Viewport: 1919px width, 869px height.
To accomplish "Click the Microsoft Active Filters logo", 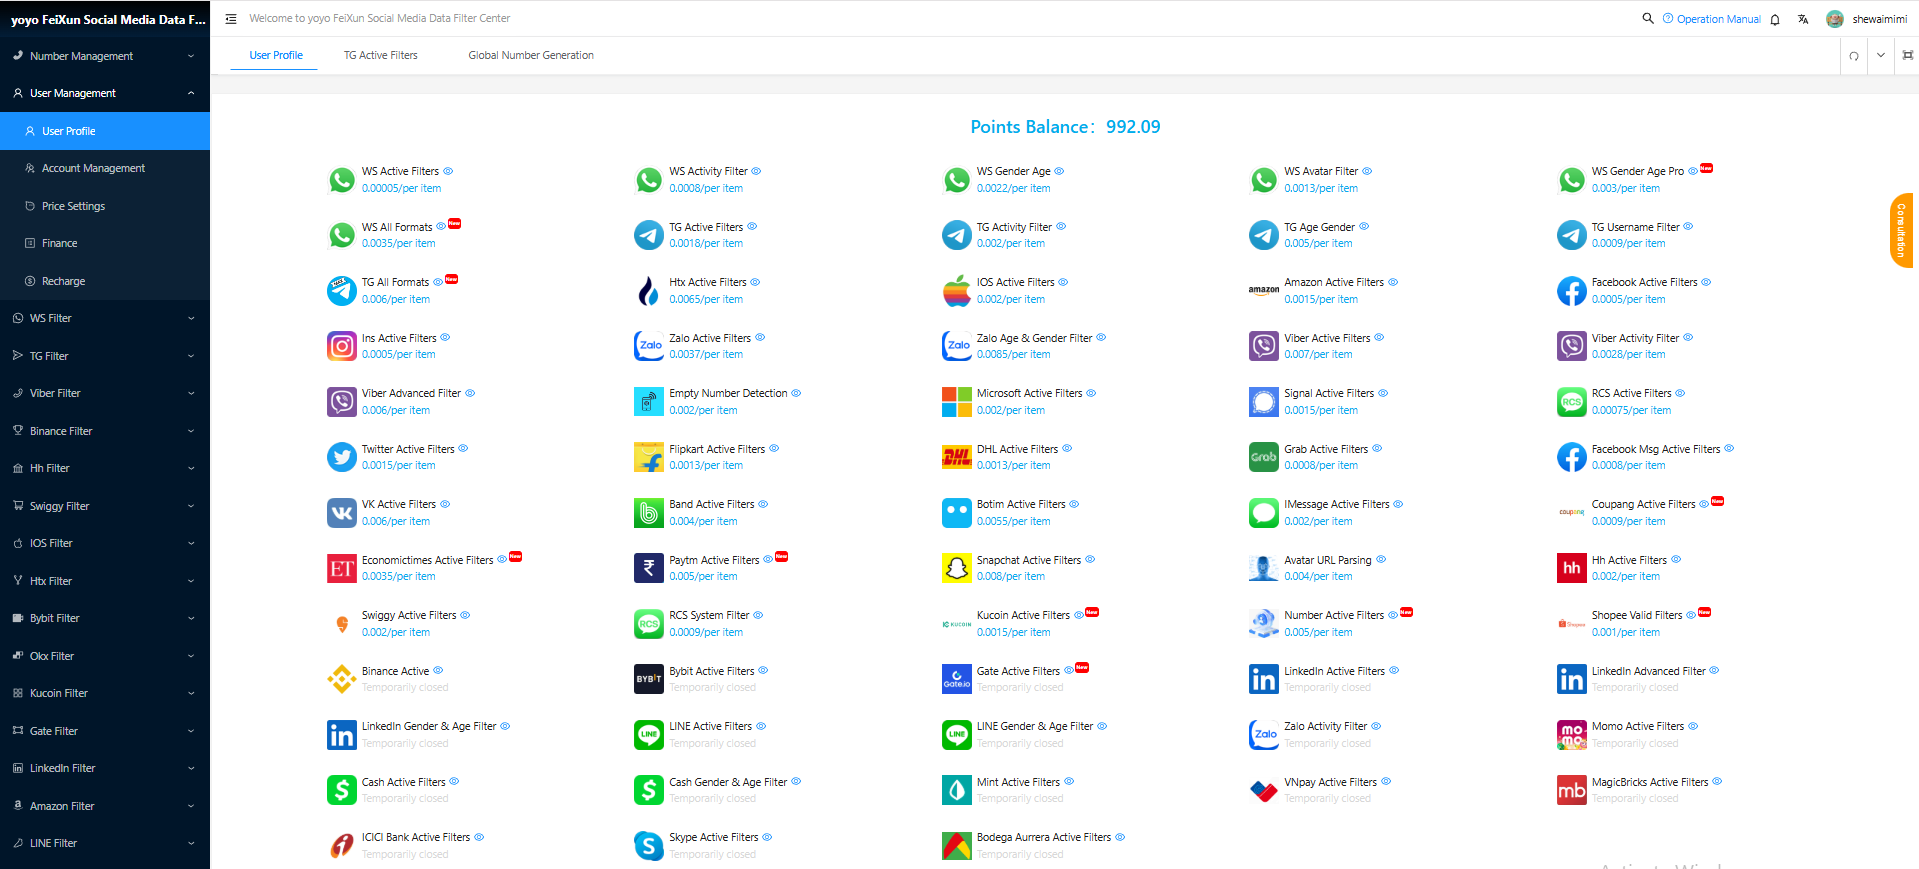I will [957, 402].
